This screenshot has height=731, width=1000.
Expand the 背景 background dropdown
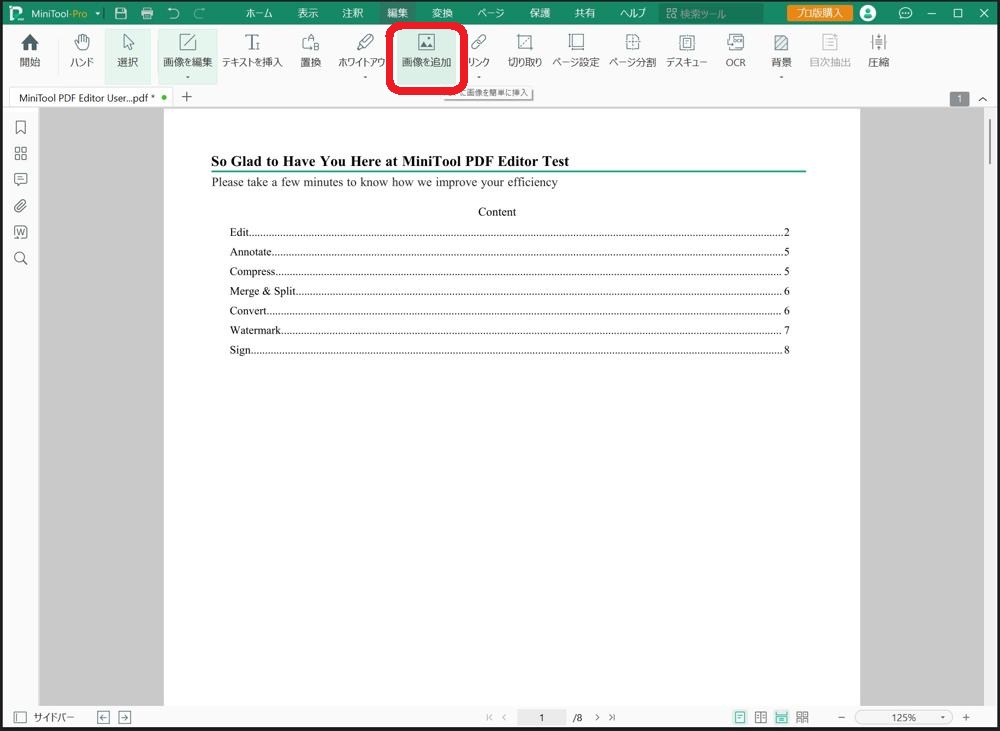tap(781, 77)
